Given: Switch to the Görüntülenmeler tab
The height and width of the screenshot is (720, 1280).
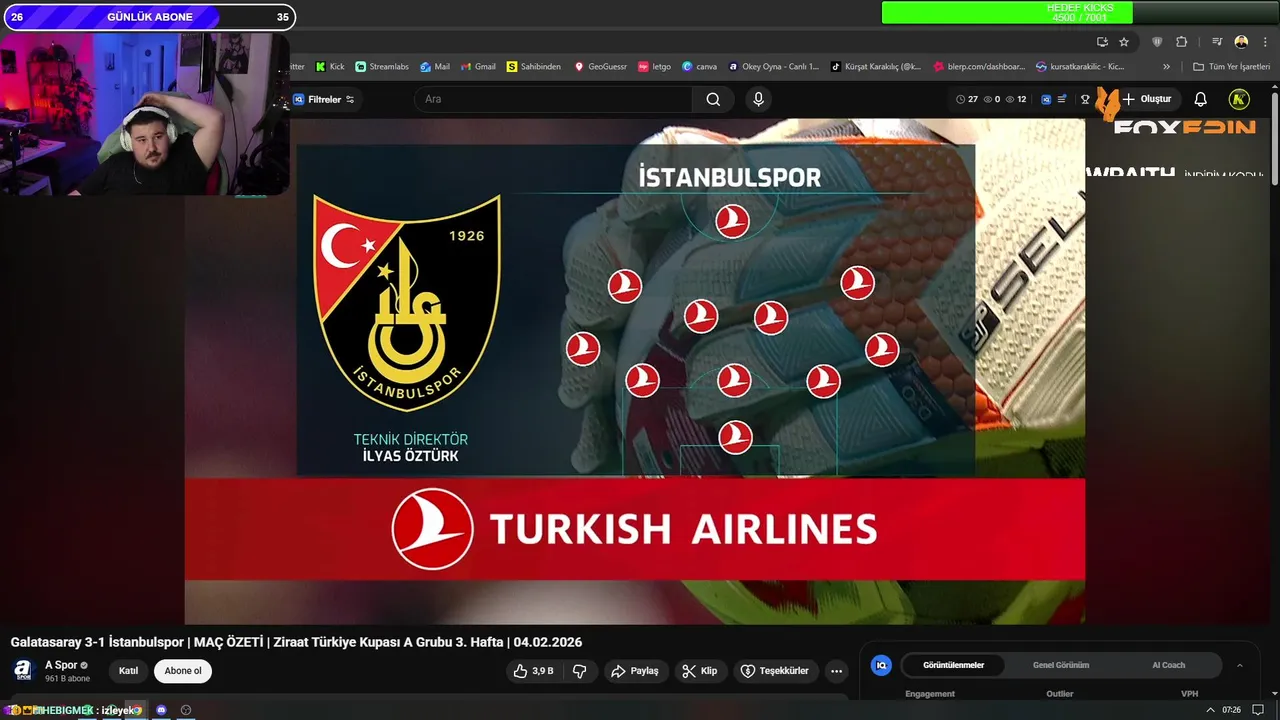Looking at the screenshot, I should 953,665.
